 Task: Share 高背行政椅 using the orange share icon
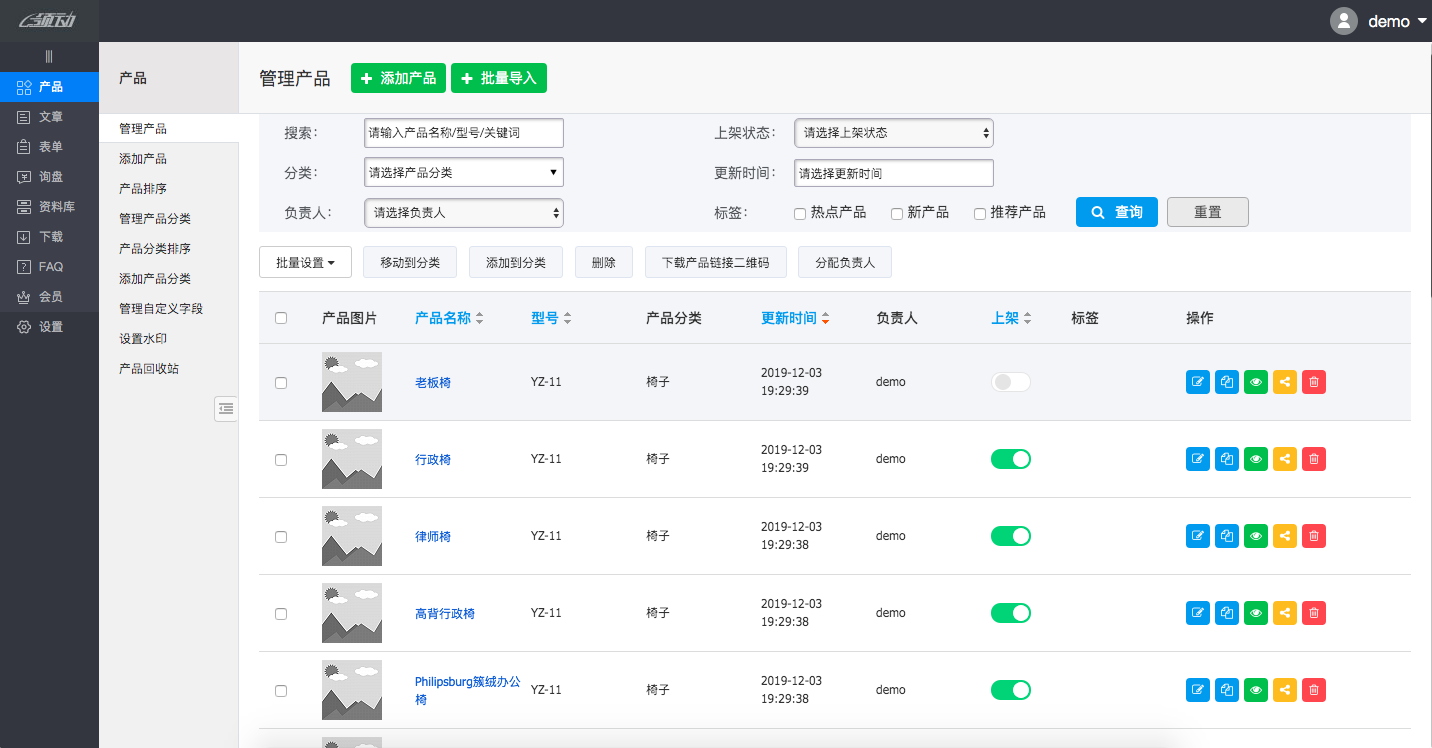pyautogui.click(x=1284, y=612)
